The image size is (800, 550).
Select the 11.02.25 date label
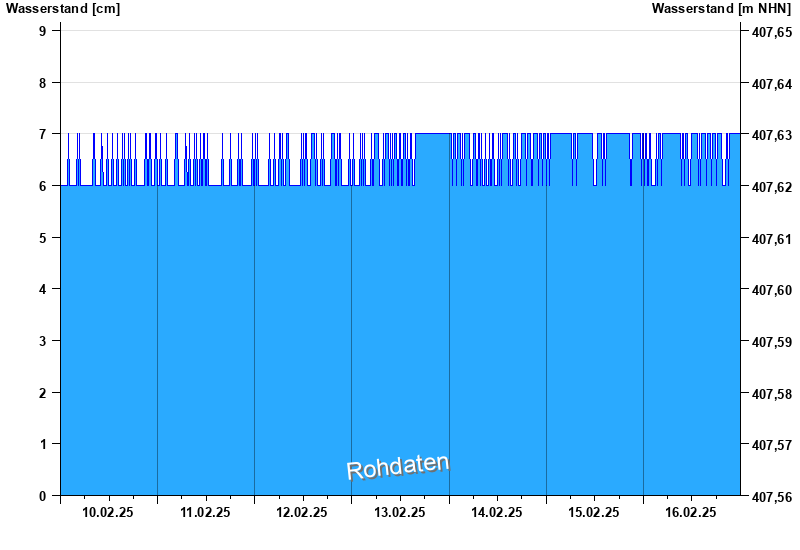[x=205, y=512]
